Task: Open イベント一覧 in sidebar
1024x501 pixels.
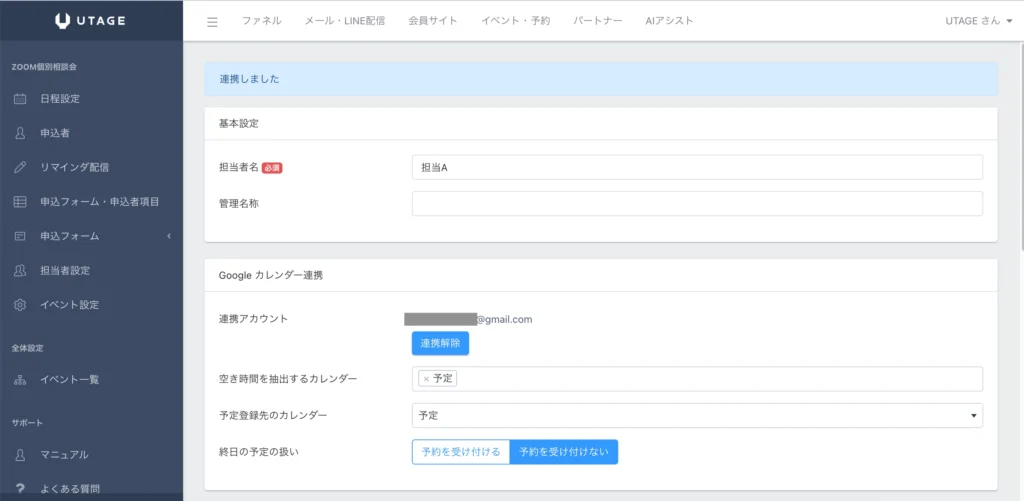Action: click(69, 380)
